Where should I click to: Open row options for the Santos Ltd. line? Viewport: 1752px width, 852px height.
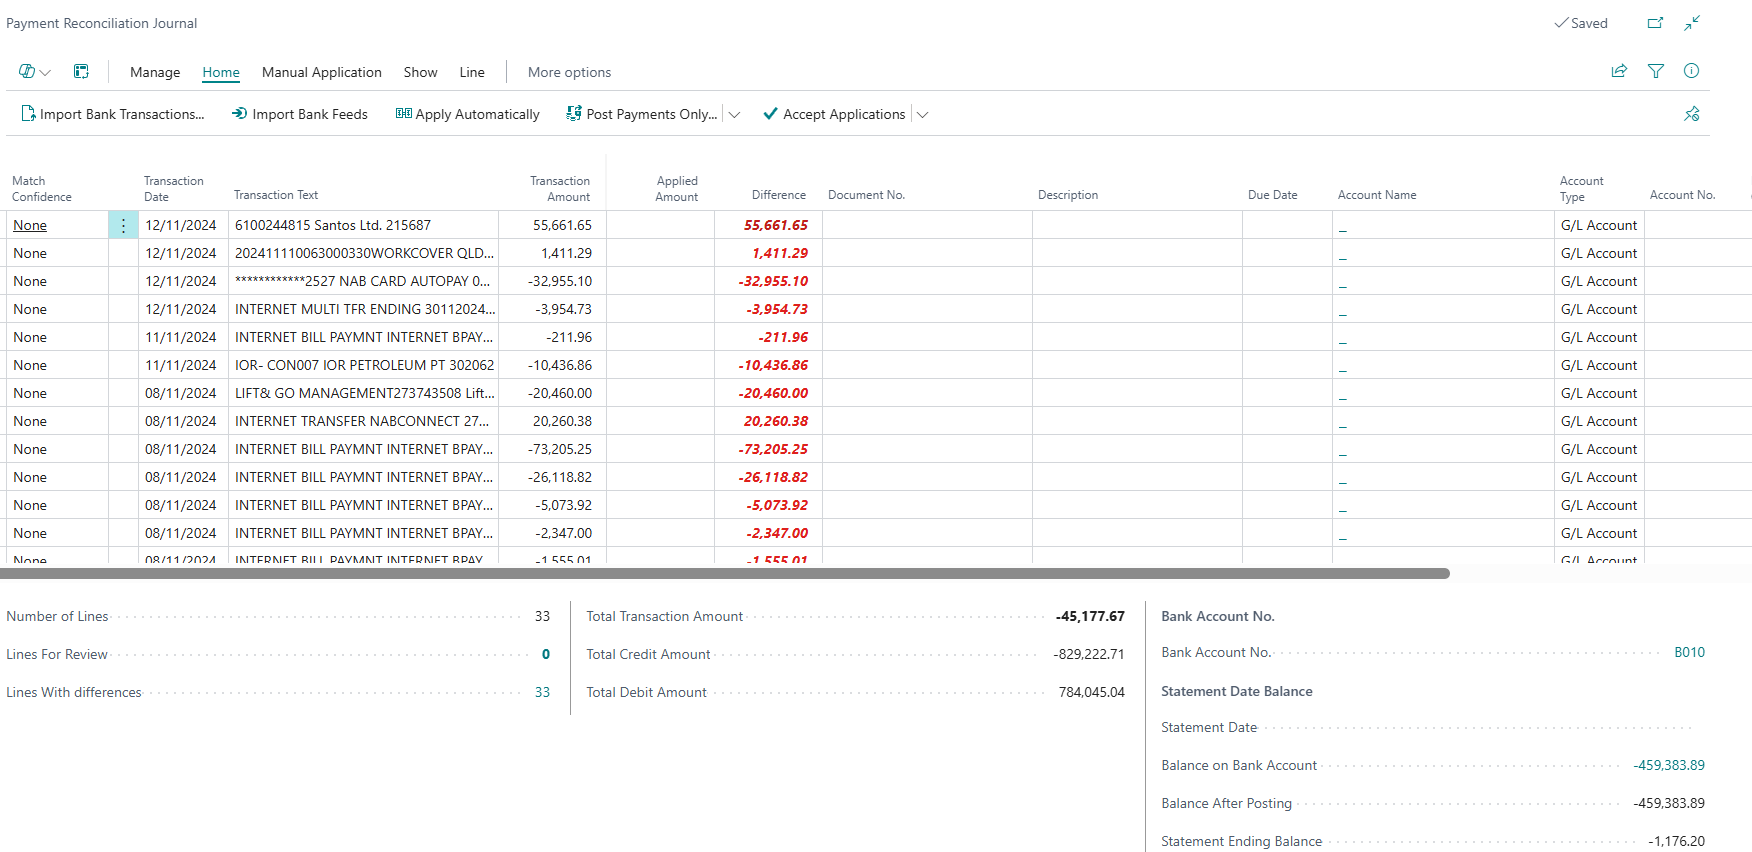coord(123,226)
